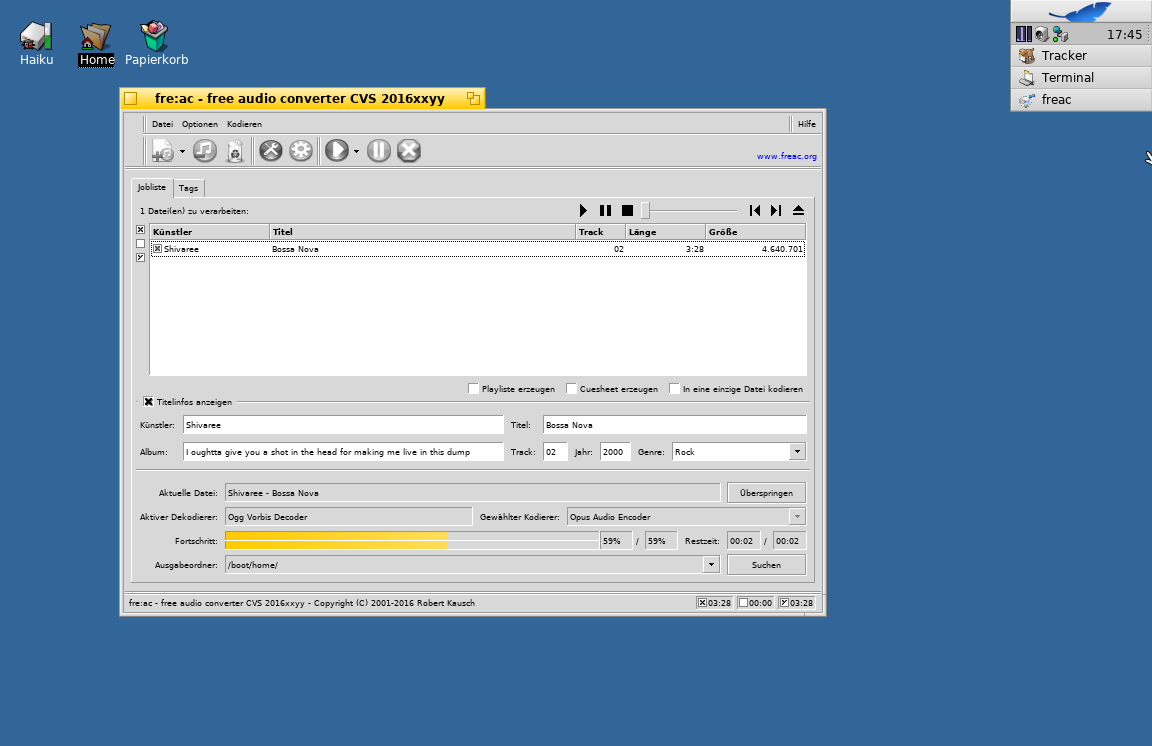Viewport: 1152px width, 746px height.
Task: Sort by the Künstler column header
Action: (x=209, y=232)
